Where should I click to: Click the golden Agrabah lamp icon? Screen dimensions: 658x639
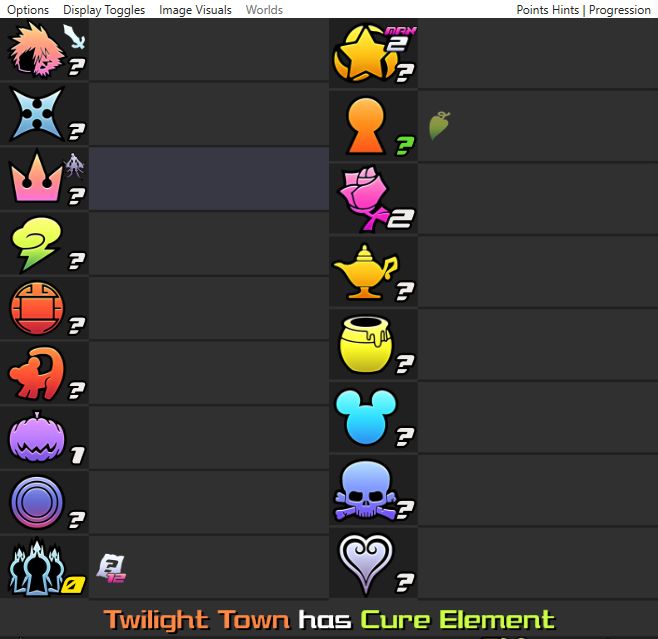[x=365, y=272]
